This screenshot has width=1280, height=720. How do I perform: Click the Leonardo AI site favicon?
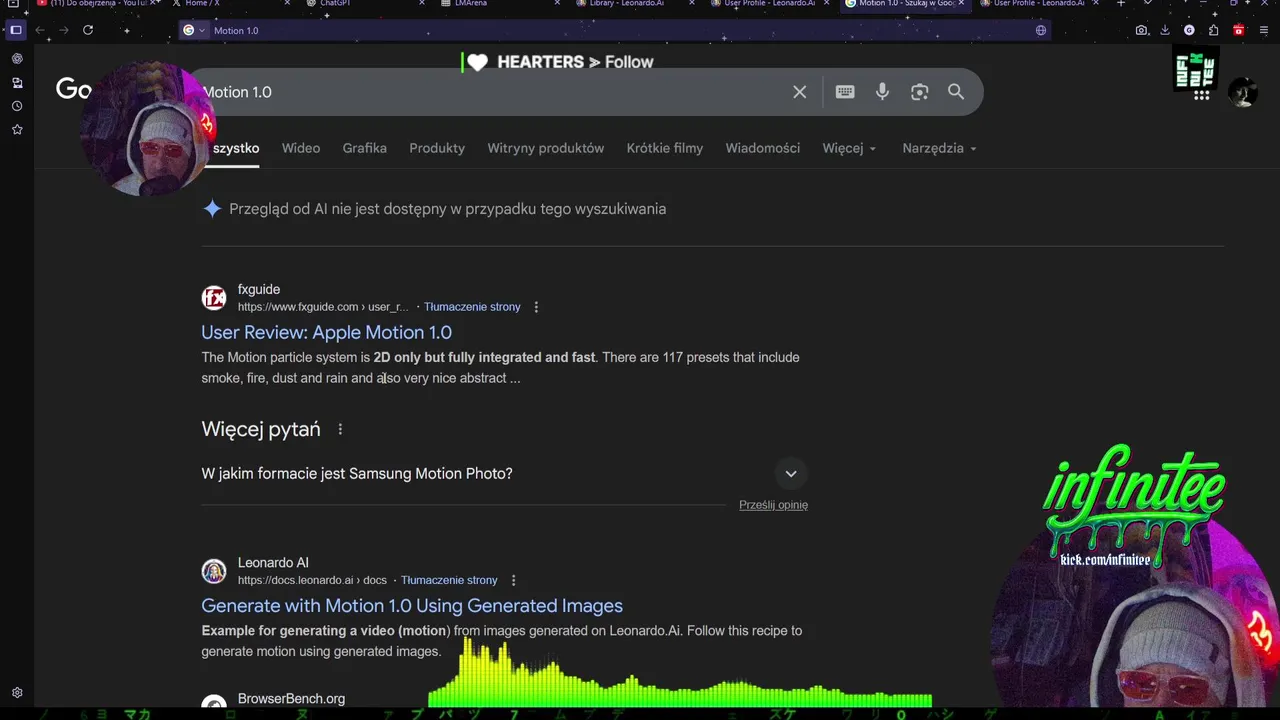tap(214, 571)
